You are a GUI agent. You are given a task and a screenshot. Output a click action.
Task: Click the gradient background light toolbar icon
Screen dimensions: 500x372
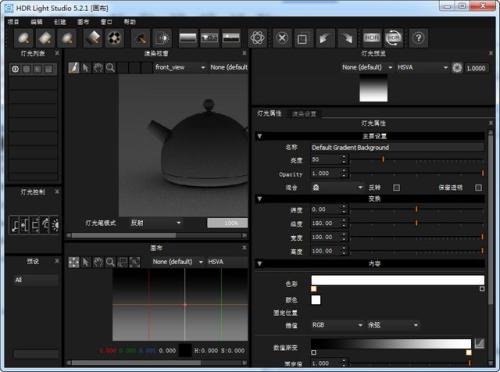(x=188, y=38)
